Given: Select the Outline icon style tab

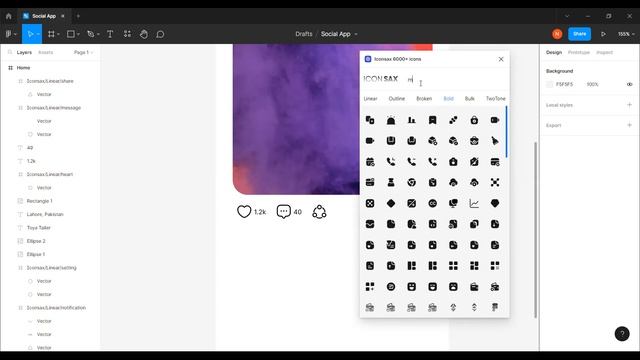Looking at the screenshot, I should coord(397,99).
